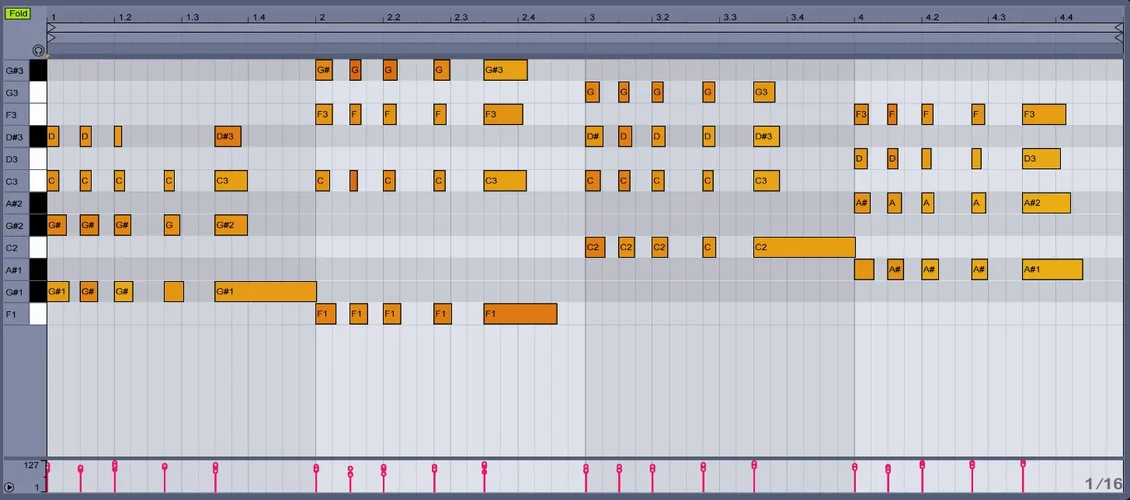Select the long G#1 note ending bar 1
1130x500 pixels.
coord(266,292)
